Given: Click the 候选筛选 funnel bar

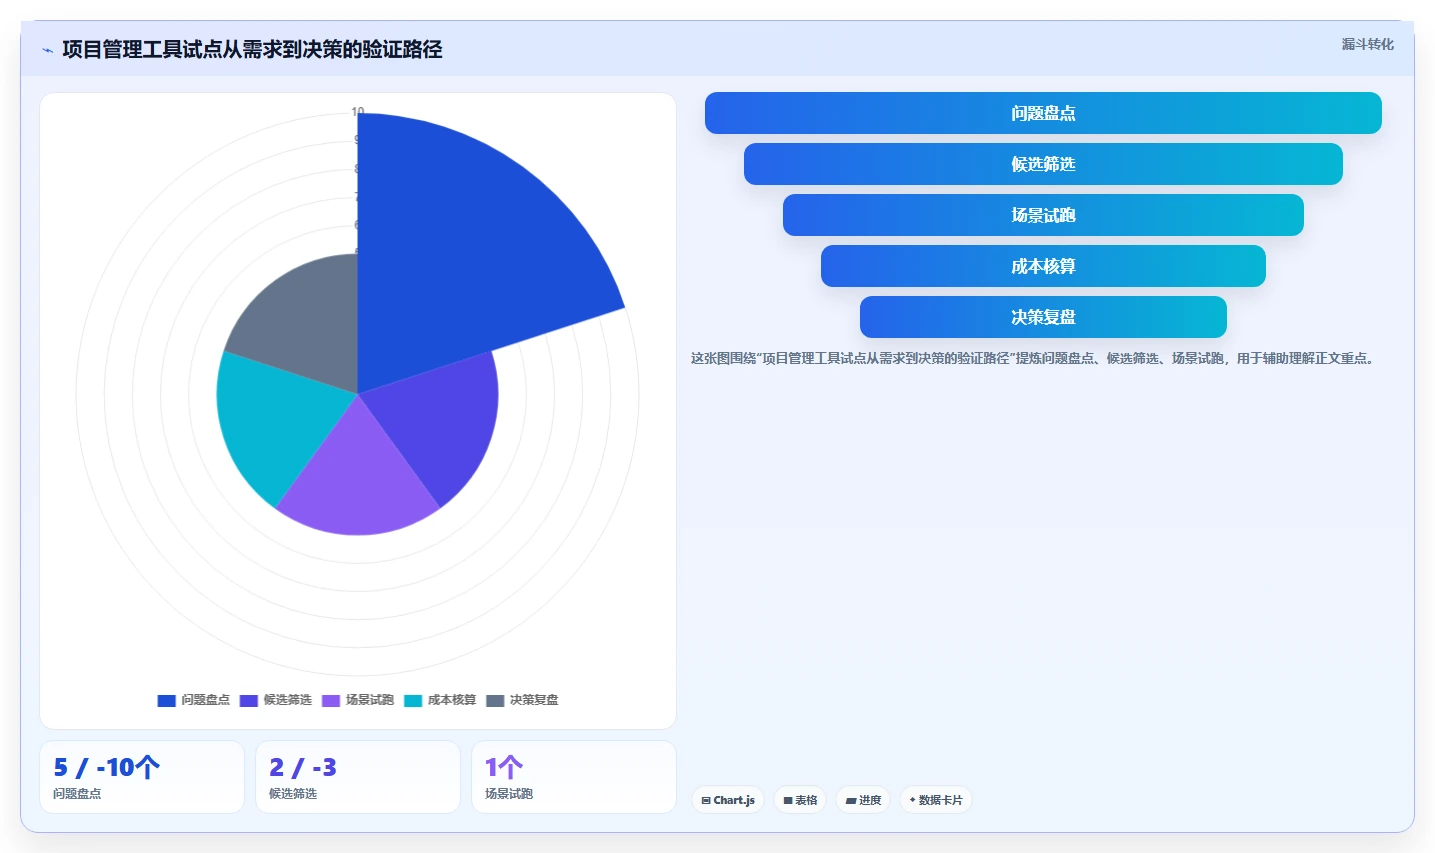Looking at the screenshot, I should point(1043,164).
